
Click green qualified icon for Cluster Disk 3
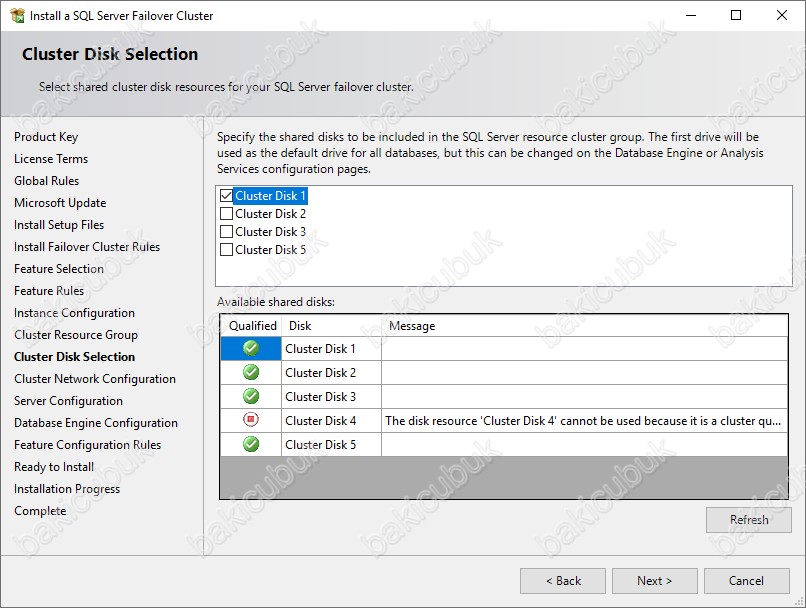(x=251, y=396)
